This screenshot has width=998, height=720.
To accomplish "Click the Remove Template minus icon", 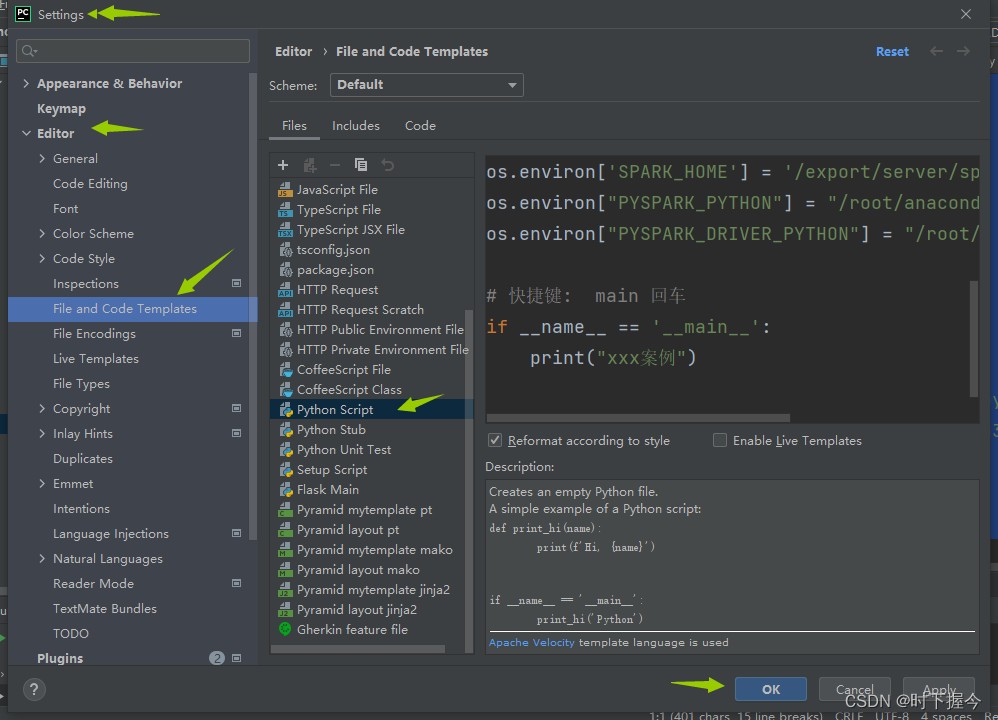I will pyautogui.click(x=335, y=166).
